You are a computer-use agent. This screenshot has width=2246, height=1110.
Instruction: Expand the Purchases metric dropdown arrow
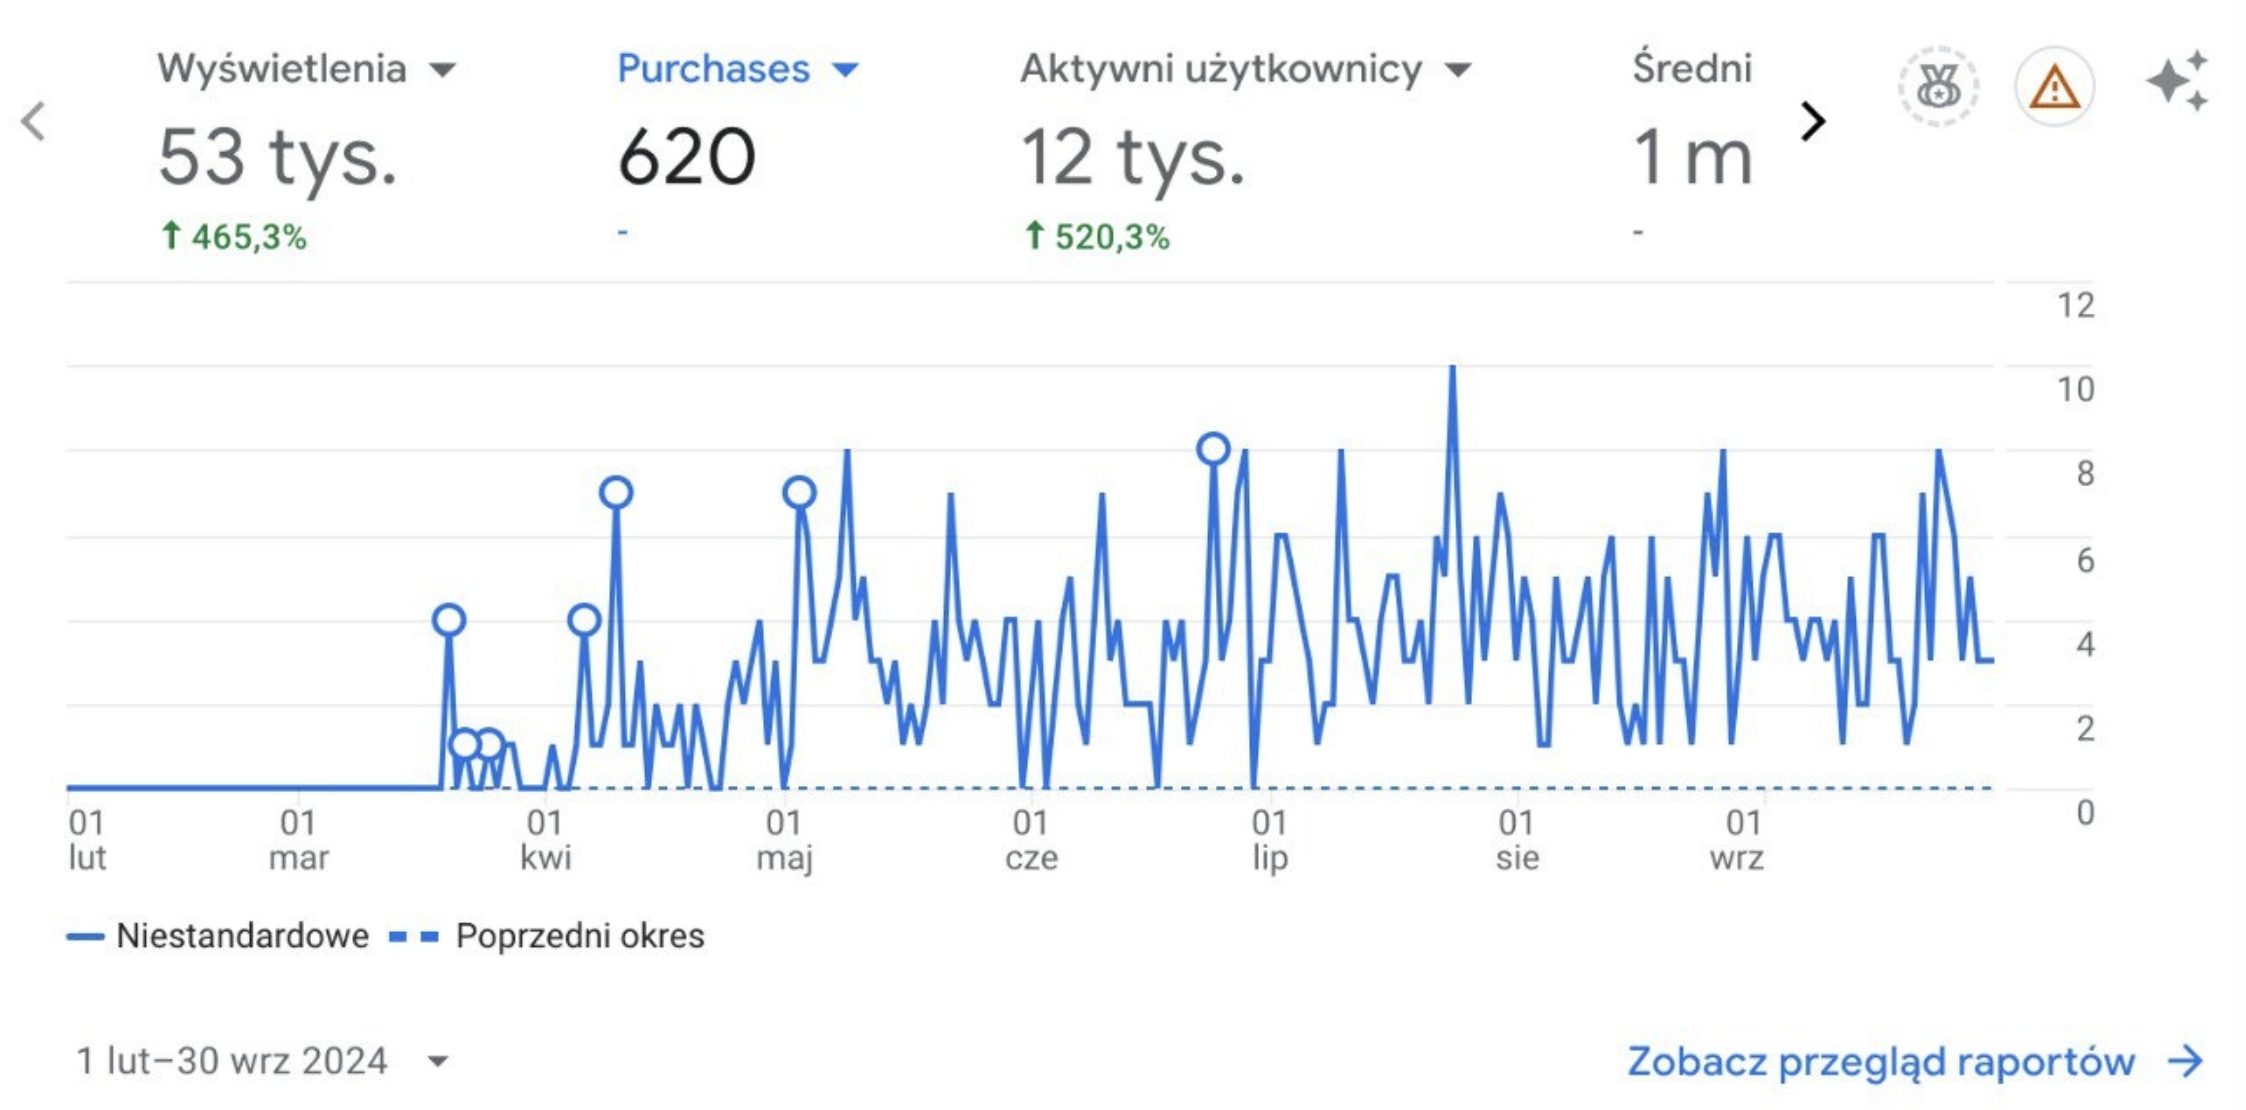pos(846,70)
